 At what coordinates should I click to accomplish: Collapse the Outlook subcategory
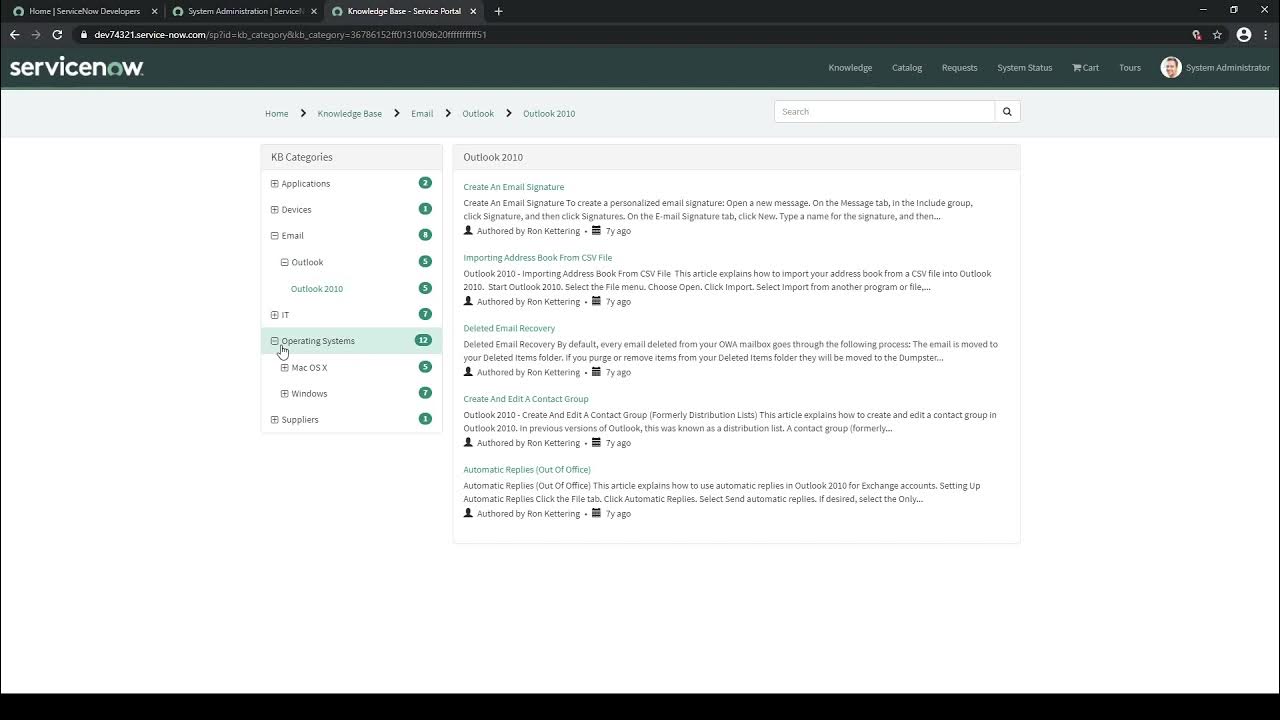285,262
